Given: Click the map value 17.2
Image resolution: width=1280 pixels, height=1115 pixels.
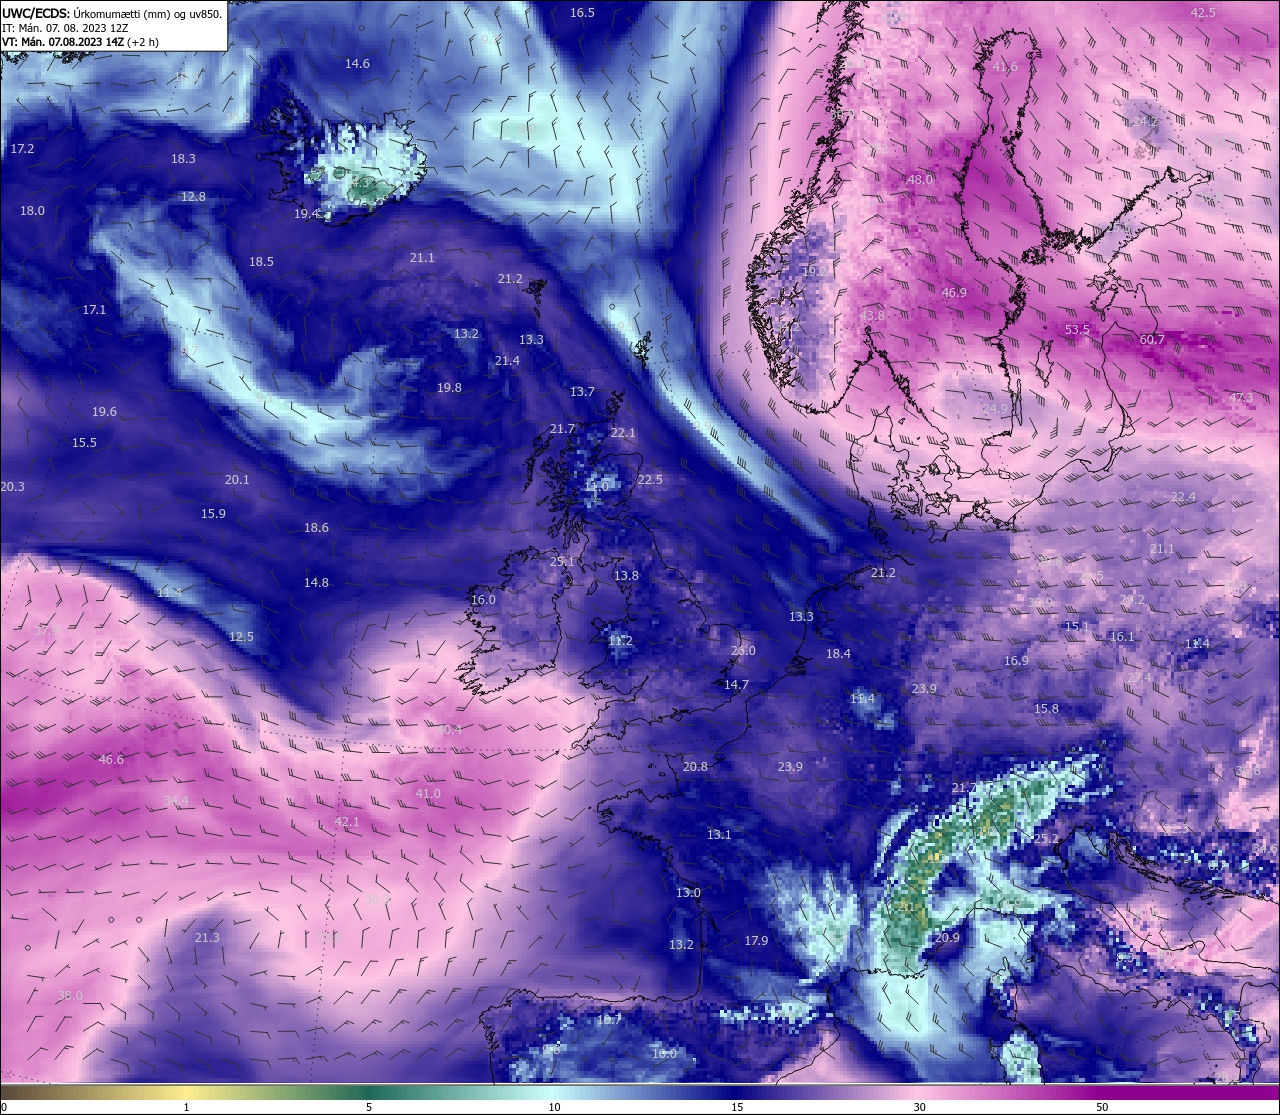Looking at the screenshot, I should point(22,149).
